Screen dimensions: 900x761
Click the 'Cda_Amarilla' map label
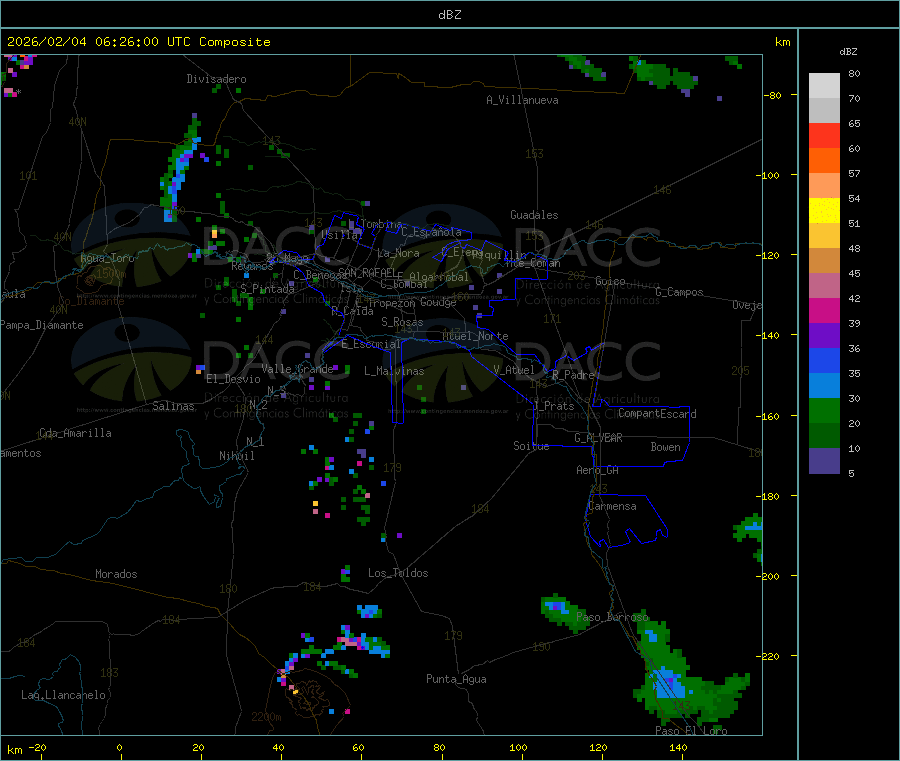[x=75, y=433]
